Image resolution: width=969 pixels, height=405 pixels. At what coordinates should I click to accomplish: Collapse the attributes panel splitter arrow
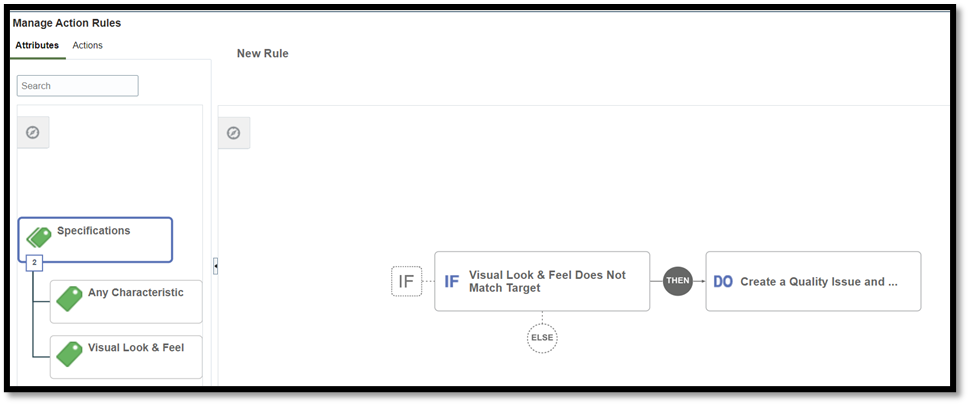(x=216, y=265)
